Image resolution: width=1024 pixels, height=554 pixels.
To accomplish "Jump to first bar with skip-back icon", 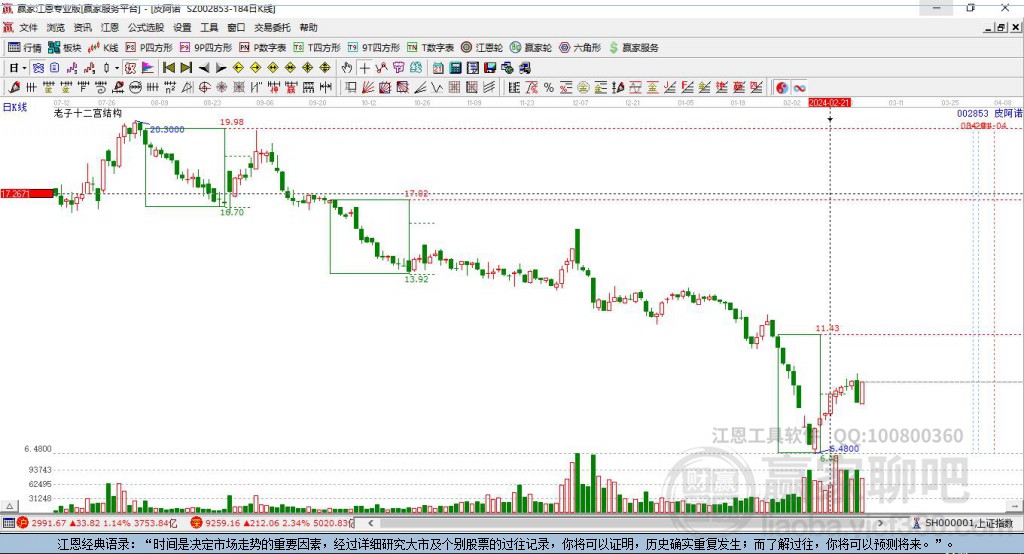I will [168, 68].
